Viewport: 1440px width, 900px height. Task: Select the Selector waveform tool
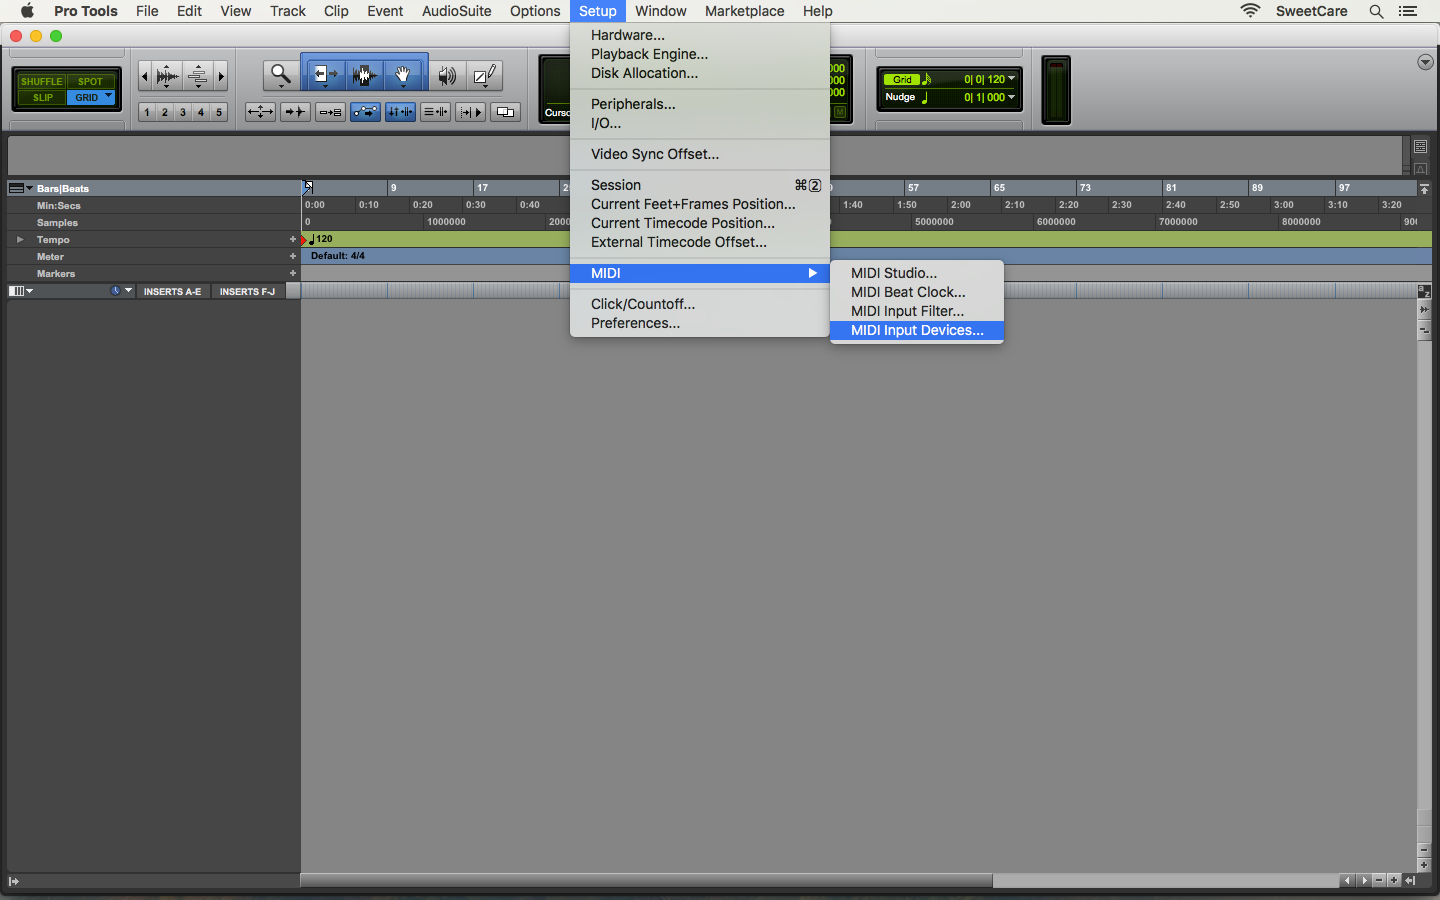pyautogui.click(x=365, y=75)
